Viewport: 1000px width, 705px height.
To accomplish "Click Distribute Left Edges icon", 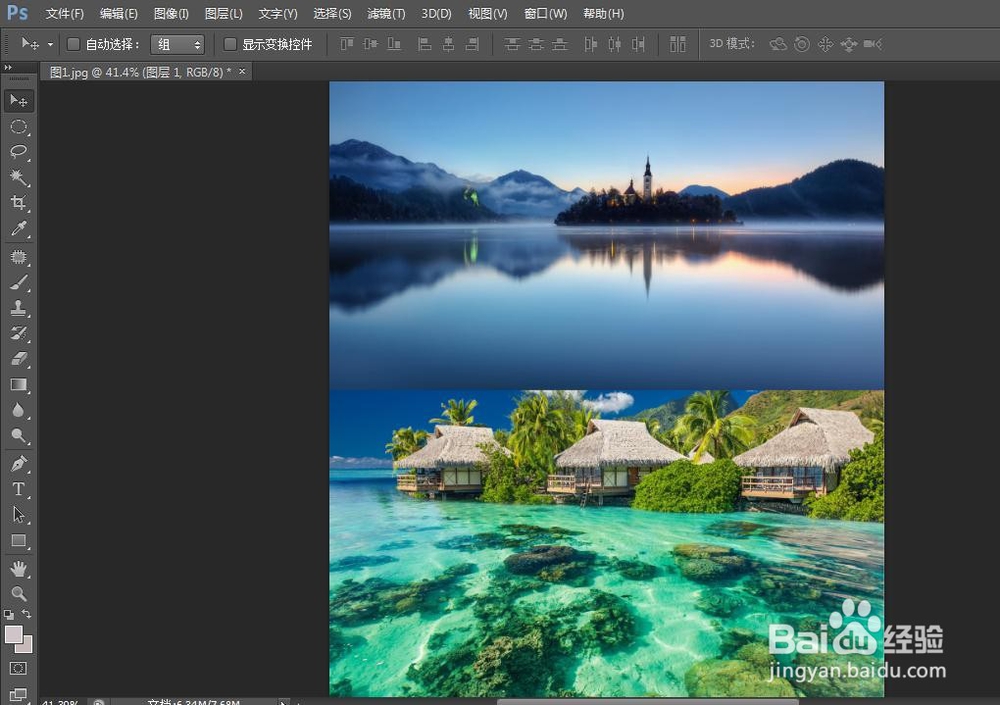I will coord(591,44).
